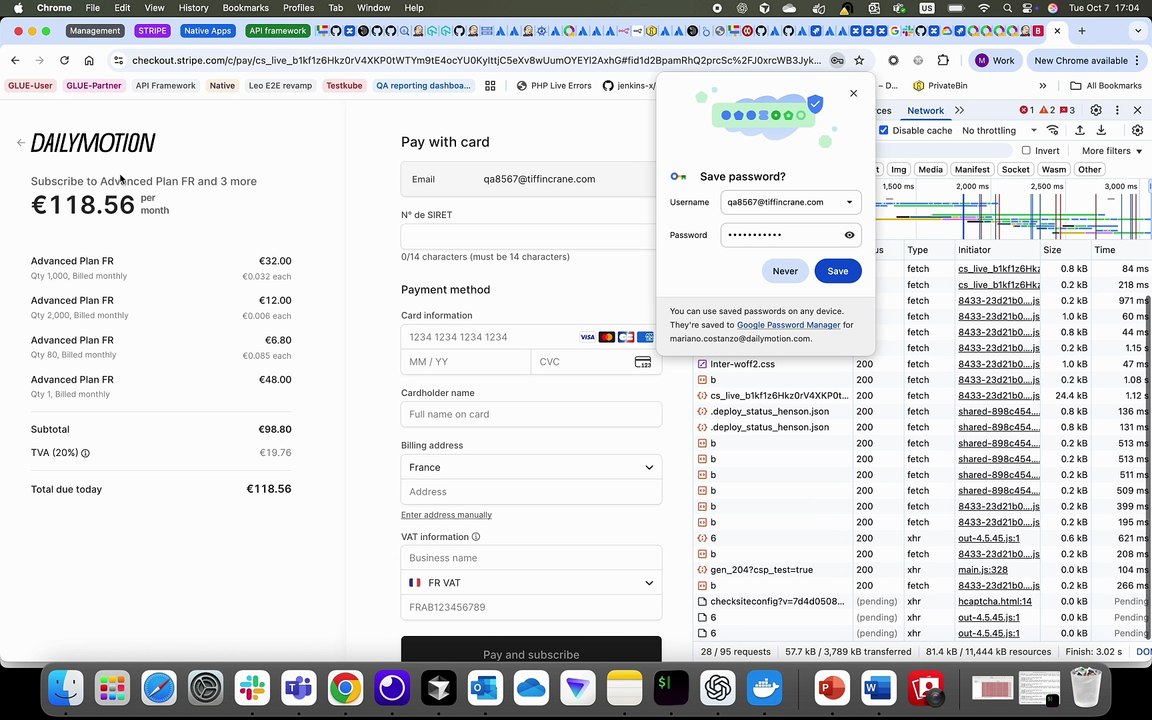The width and height of the screenshot is (1152, 720).
Task: Open the Bookmarks menu in menu bar
Action: [245, 8]
